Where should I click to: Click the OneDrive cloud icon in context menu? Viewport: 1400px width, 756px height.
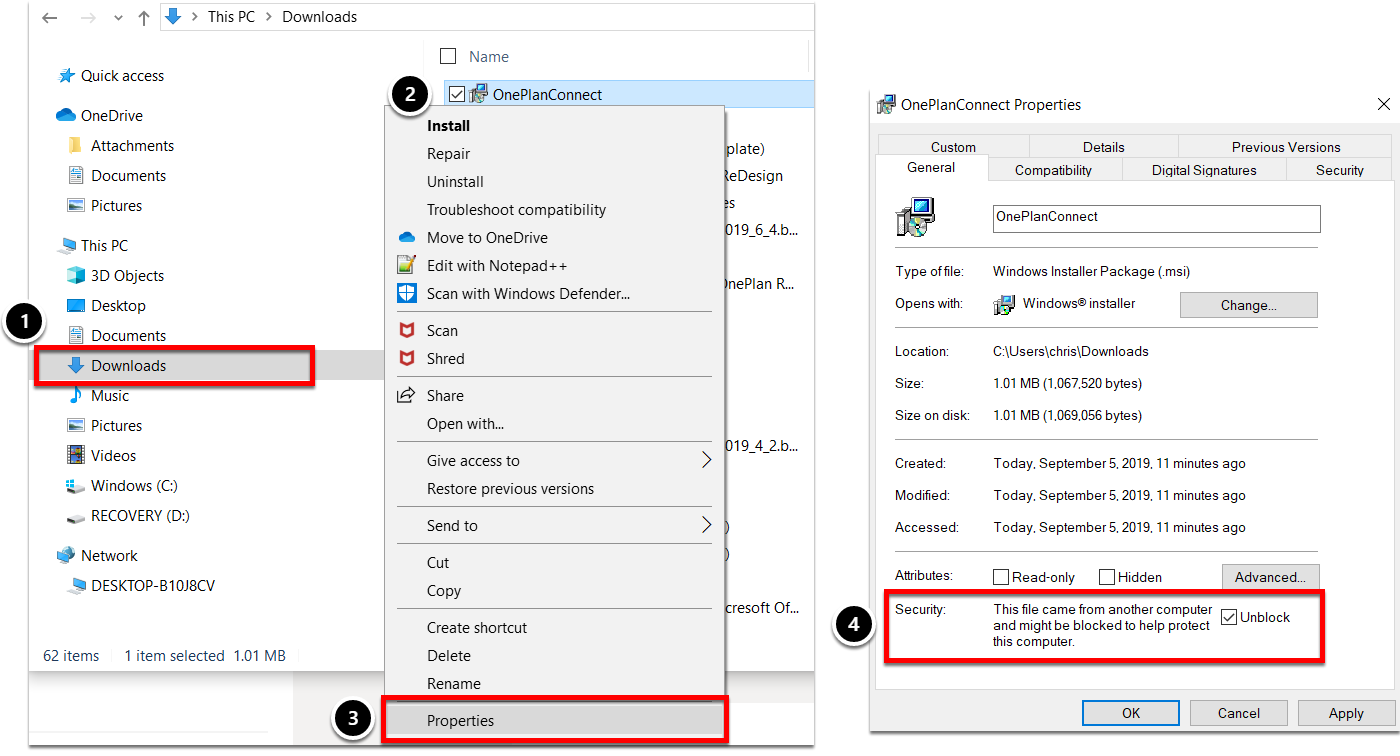tap(406, 238)
